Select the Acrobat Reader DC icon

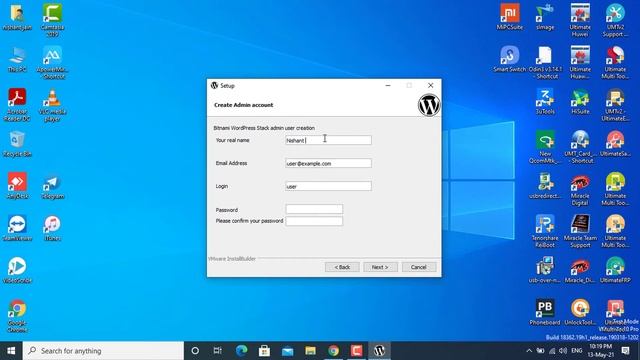coord(17,104)
